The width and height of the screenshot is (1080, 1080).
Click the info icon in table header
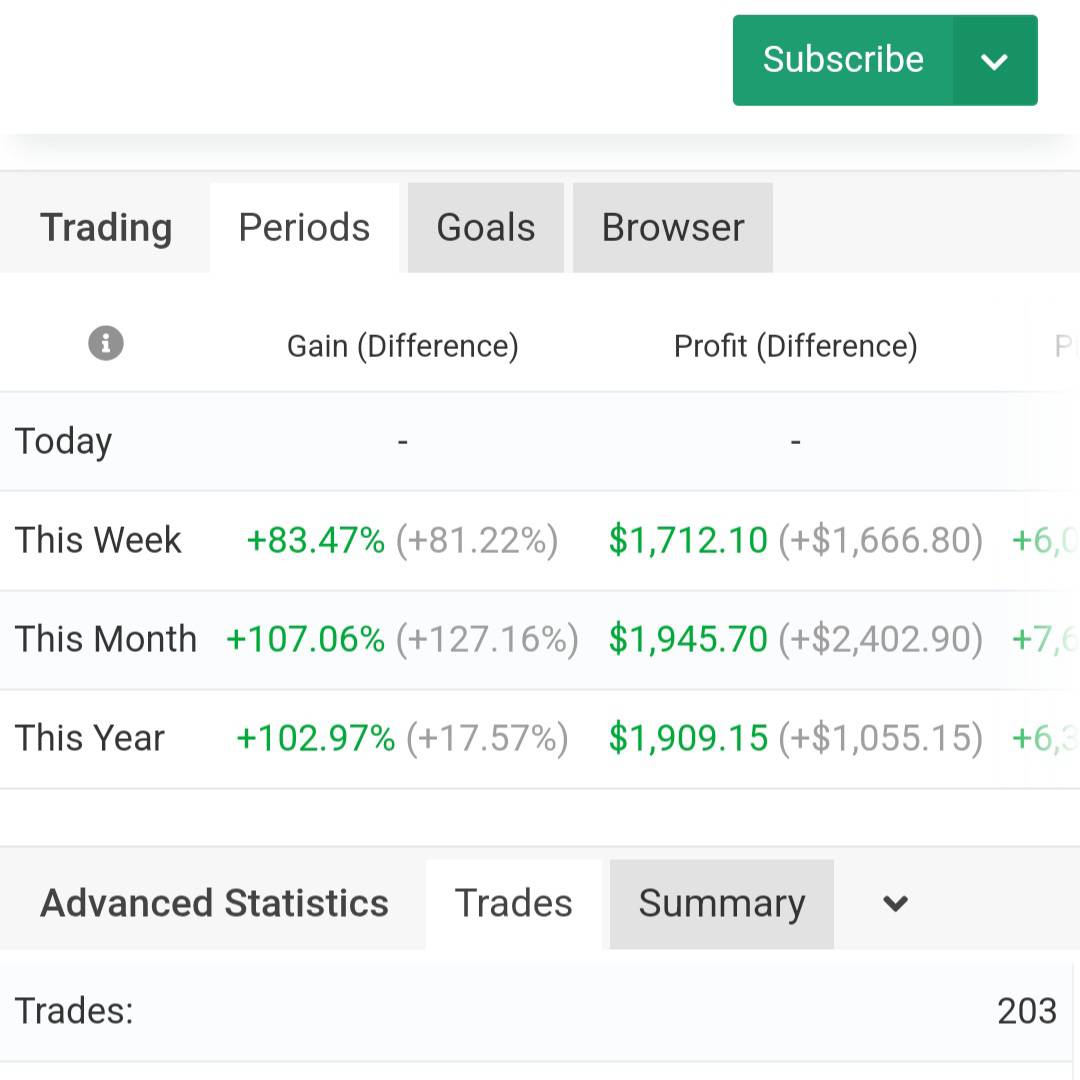105,343
